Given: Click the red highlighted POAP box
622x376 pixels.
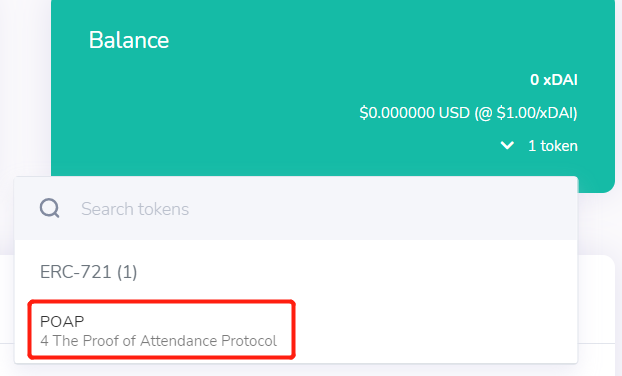Looking at the screenshot, I should (x=161, y=330).
